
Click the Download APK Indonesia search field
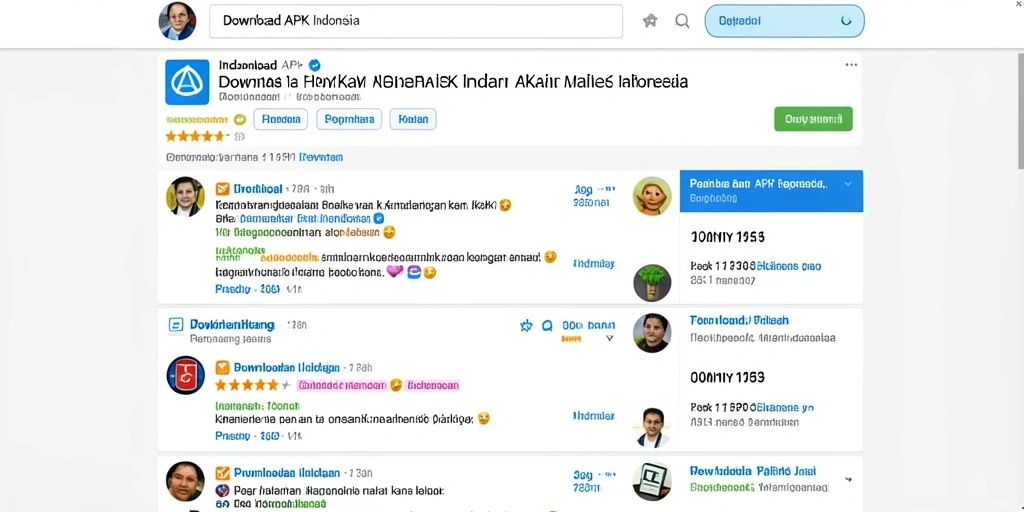[416, 21]
